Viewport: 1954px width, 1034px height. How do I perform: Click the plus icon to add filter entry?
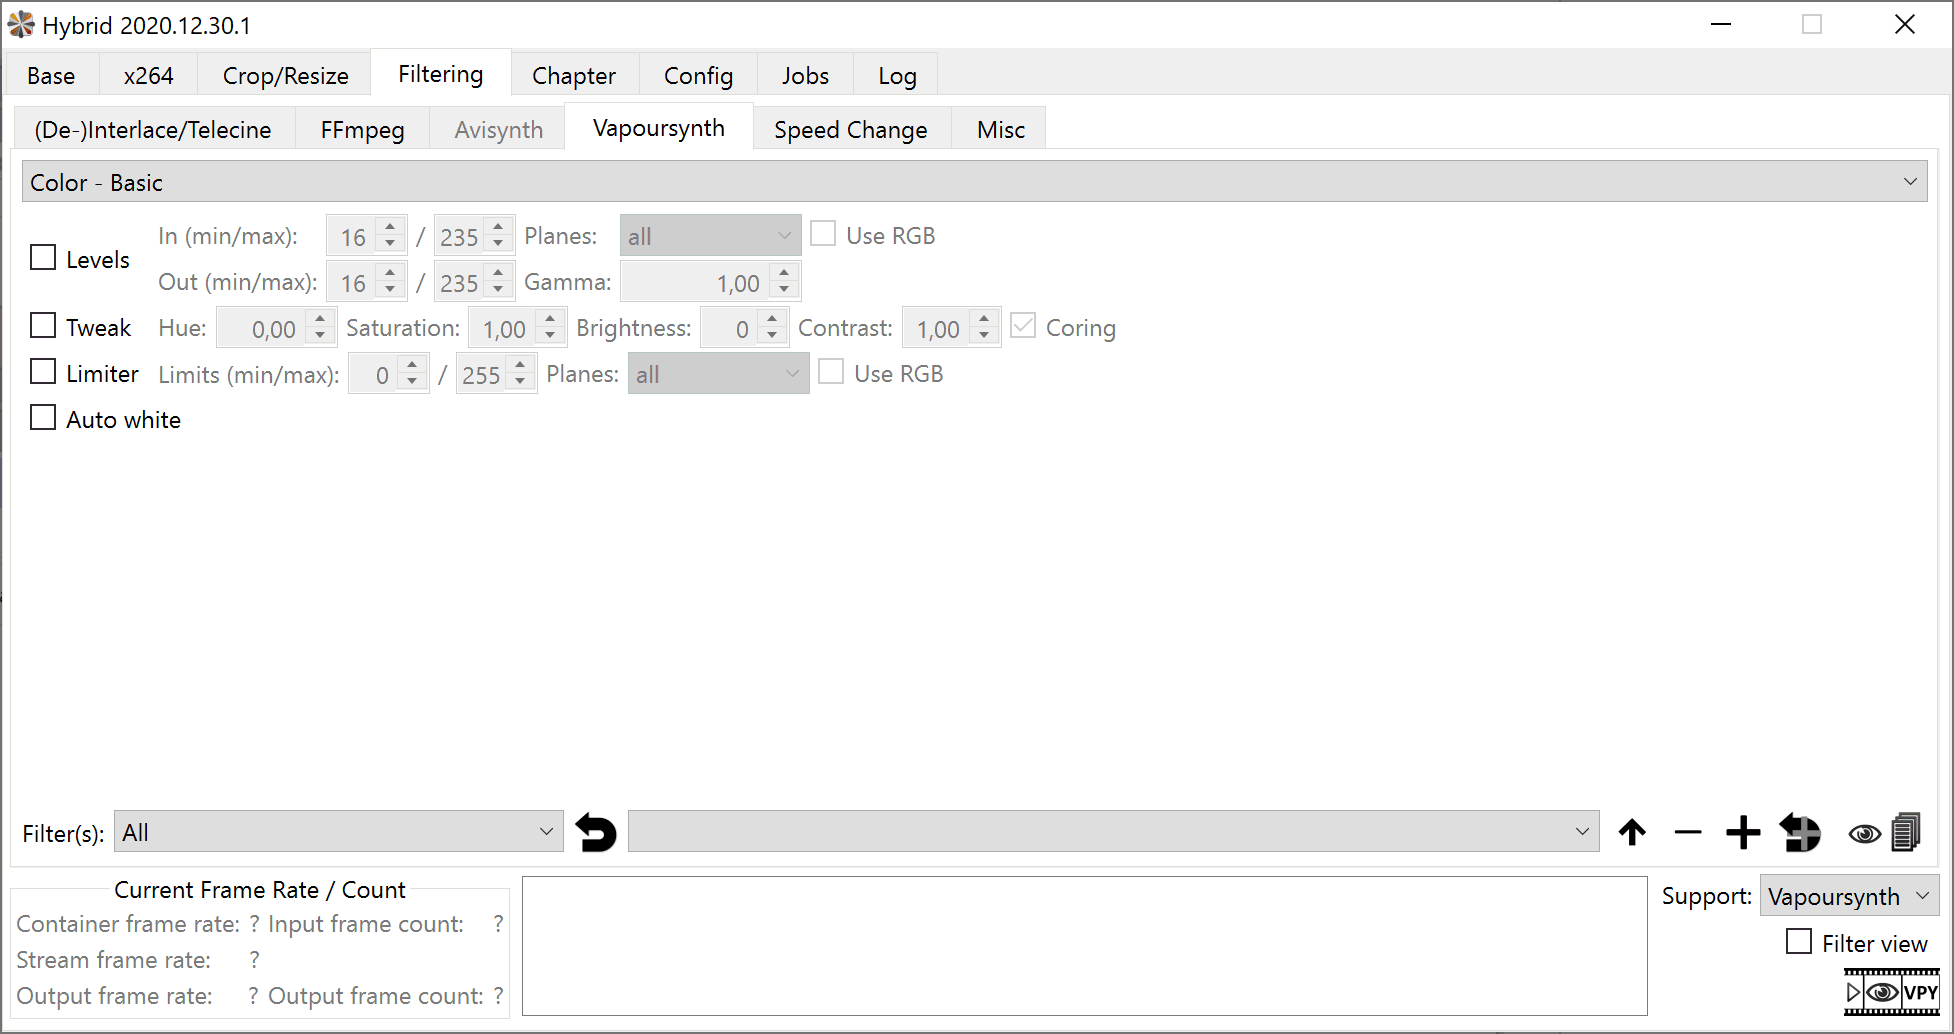[1742, 832]
